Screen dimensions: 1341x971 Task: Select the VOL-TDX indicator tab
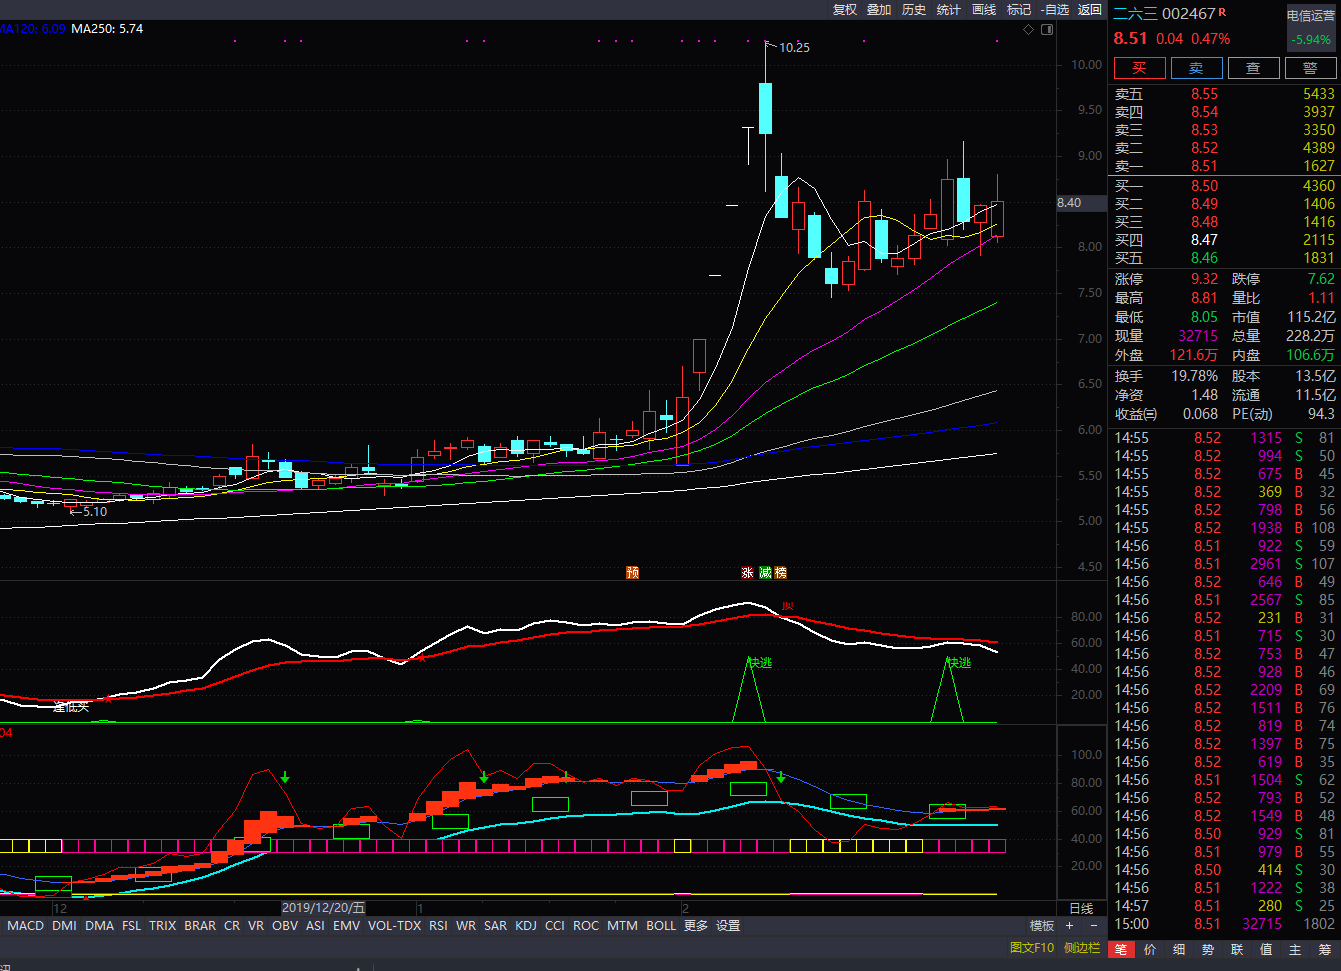pos(394,926)
